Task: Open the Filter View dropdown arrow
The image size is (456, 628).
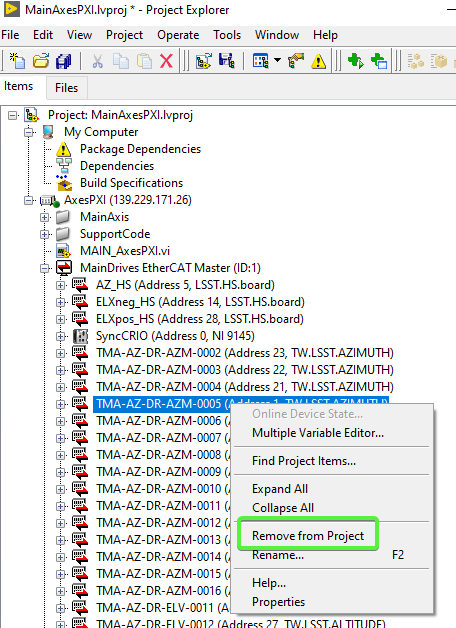Action: click(x=277, y=60)
